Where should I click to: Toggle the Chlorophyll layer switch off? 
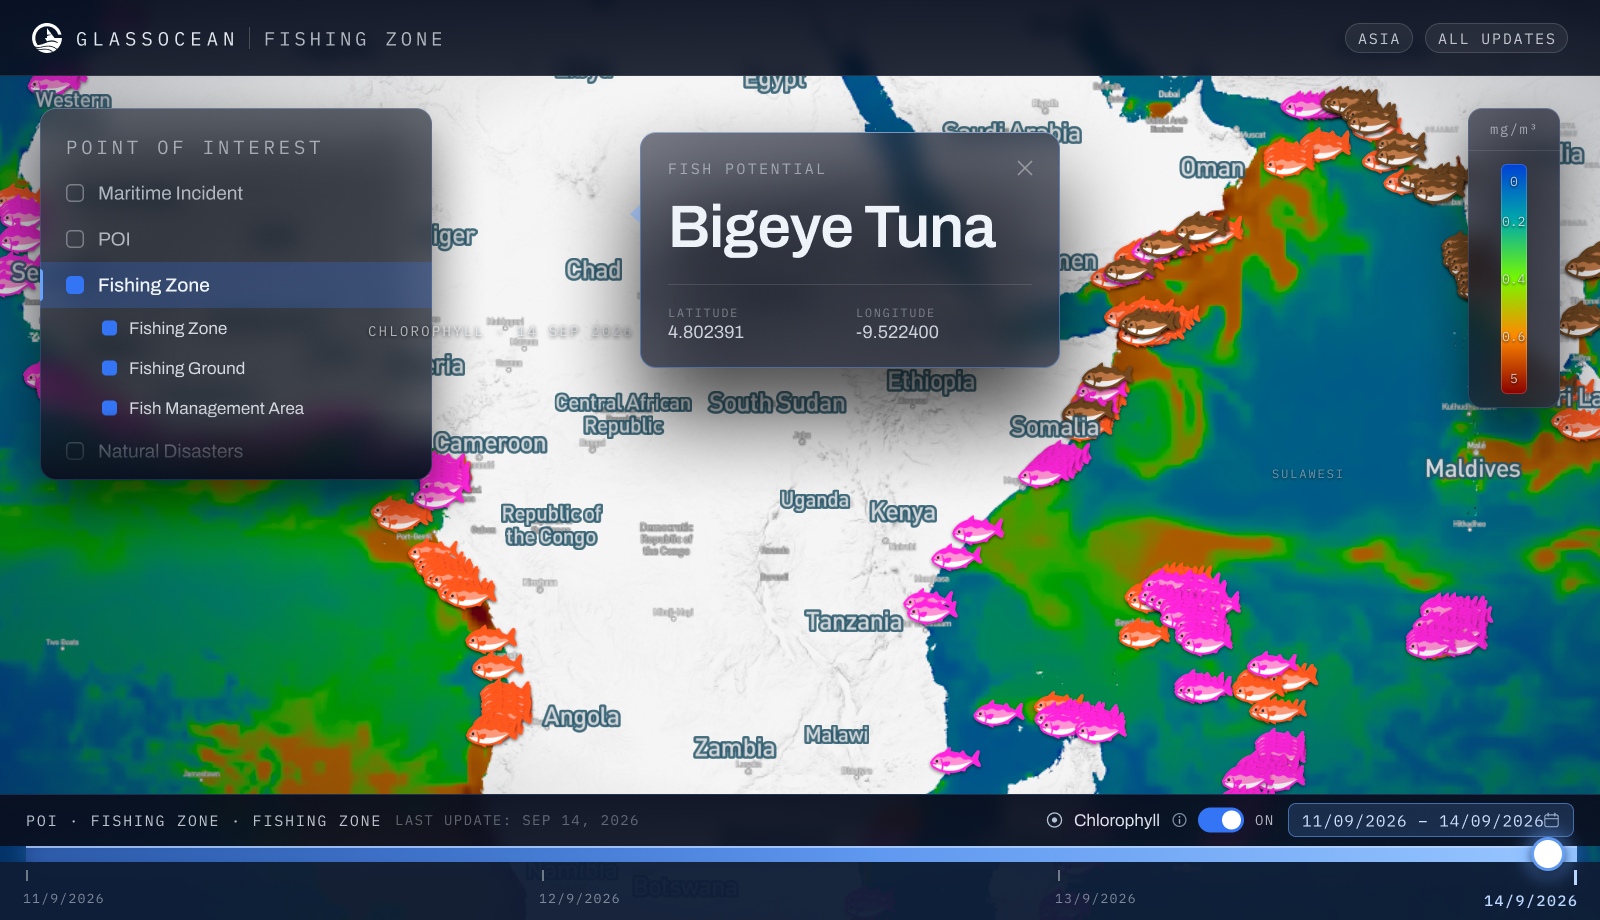[1221, 820]
